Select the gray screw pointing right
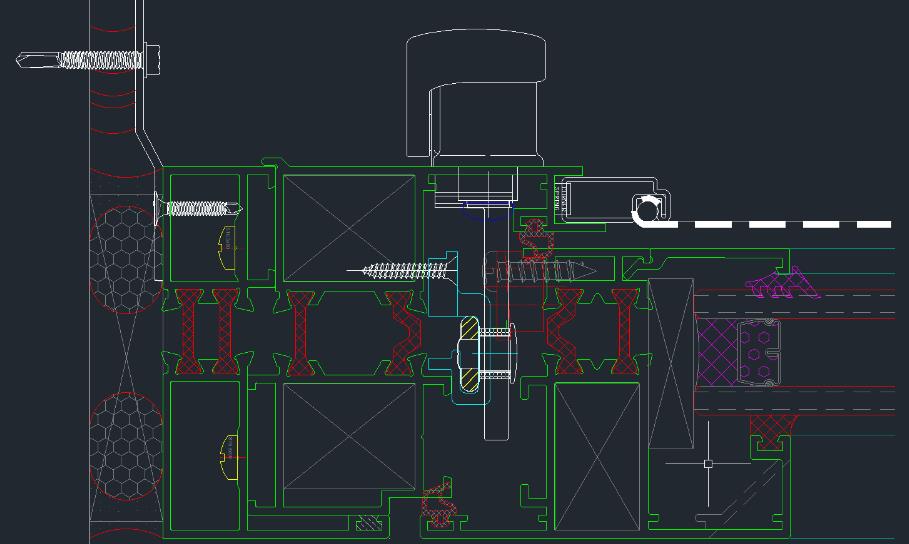909x544 pixels. pos(540,270)
